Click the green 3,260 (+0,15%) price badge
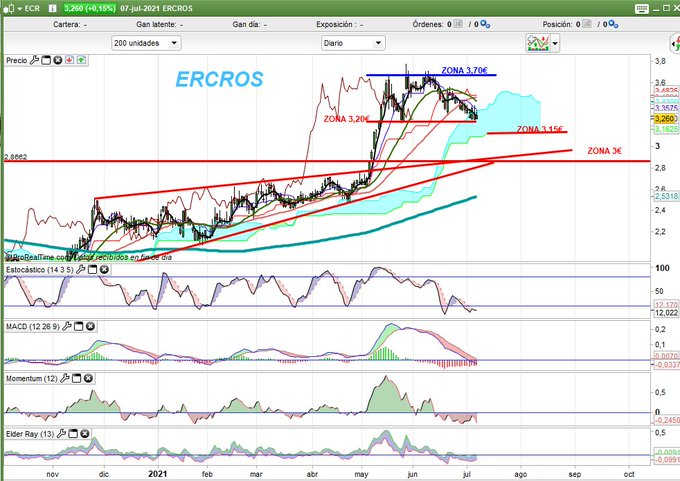680x481 pixels. click(89, 8)
